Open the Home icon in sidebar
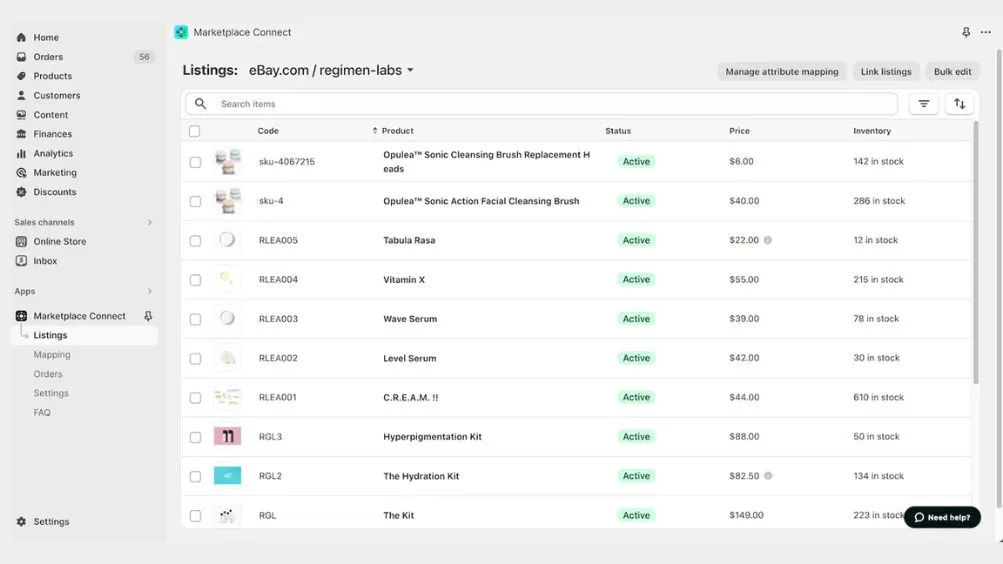1003x564 pixels. click(21, 37)
